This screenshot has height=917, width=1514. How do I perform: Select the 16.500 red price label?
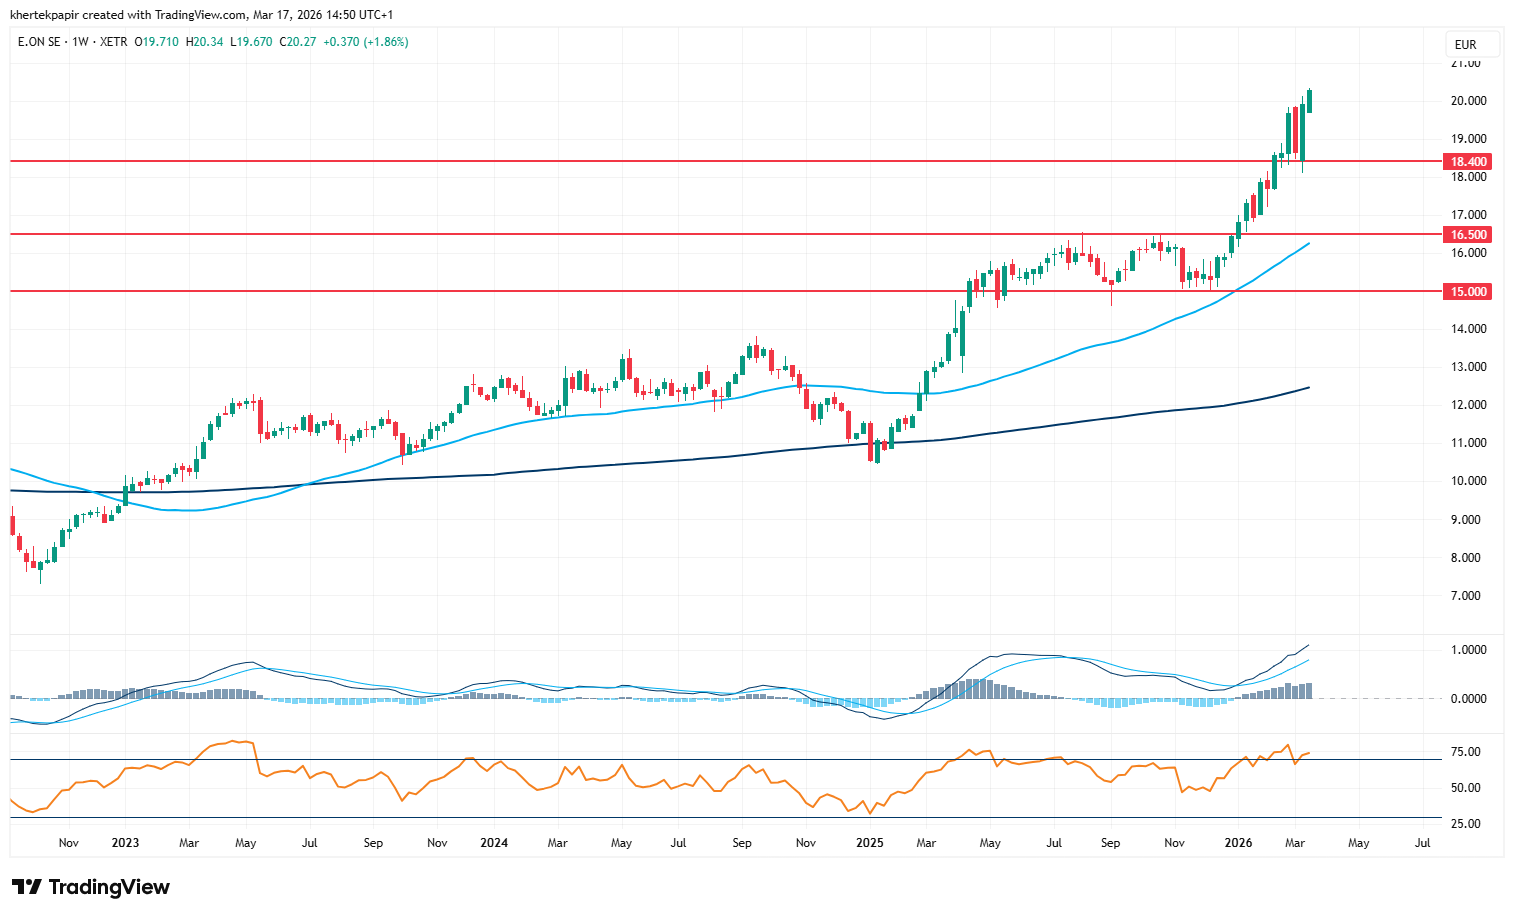coord(1468,235)
